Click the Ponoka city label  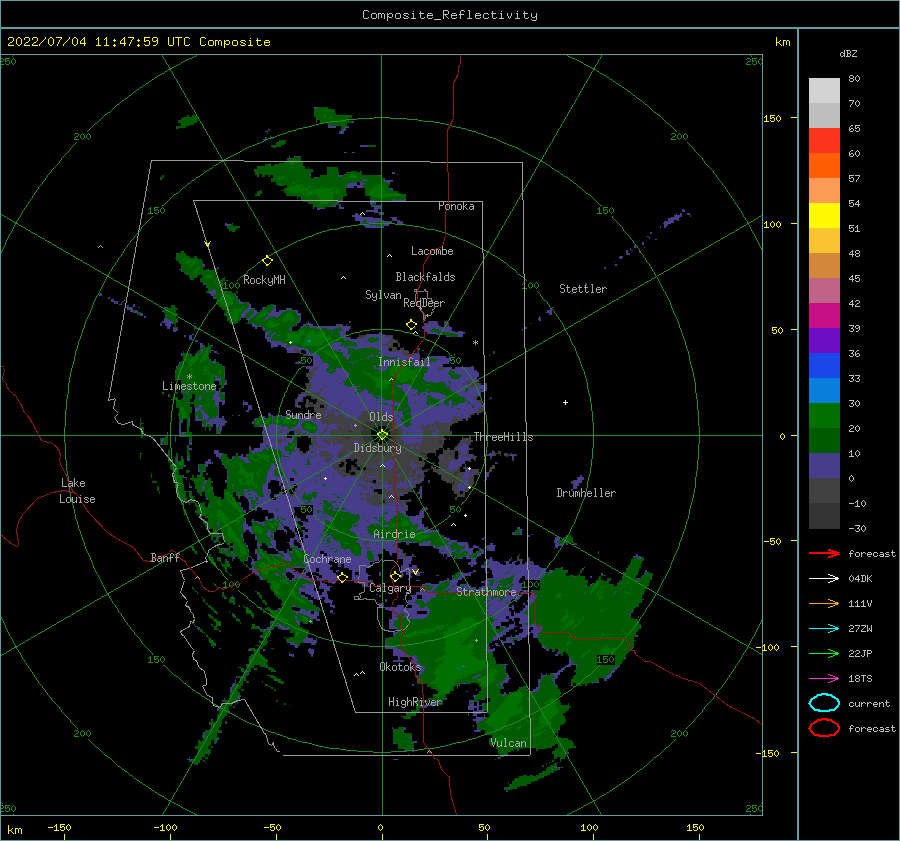pyautogui.click(x=456, y=206)
